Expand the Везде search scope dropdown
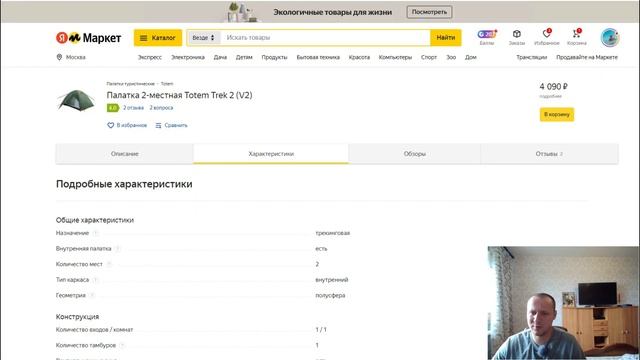 (204, 38)
